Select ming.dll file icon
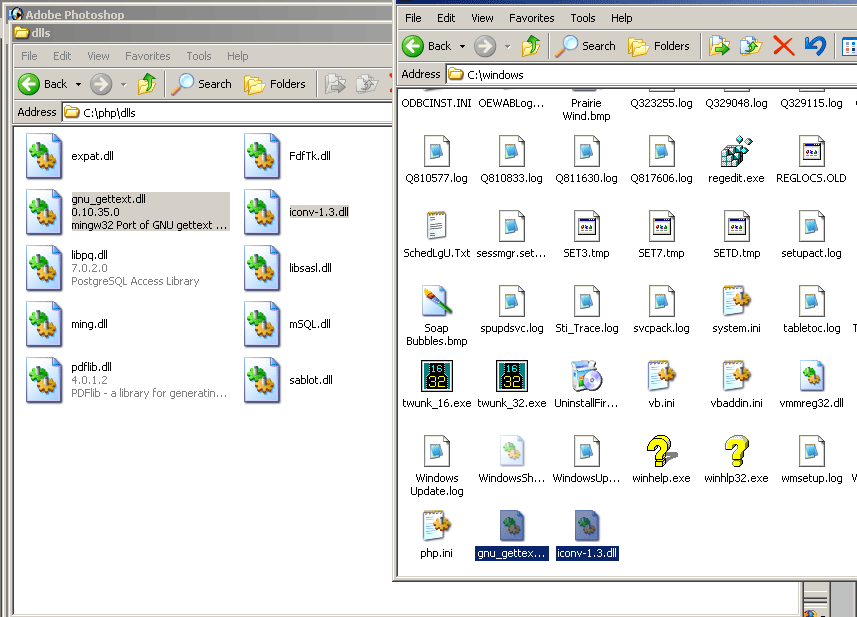Screen dimensions: 857x617 pos(44,324)
